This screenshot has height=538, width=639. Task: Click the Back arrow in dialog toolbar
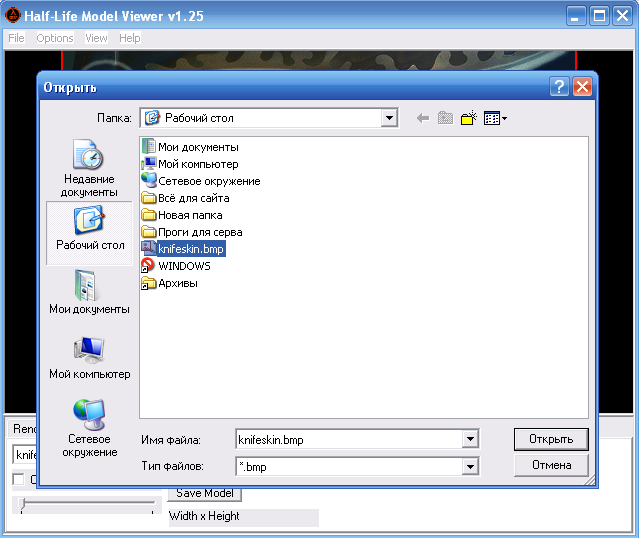coord(422,118)
